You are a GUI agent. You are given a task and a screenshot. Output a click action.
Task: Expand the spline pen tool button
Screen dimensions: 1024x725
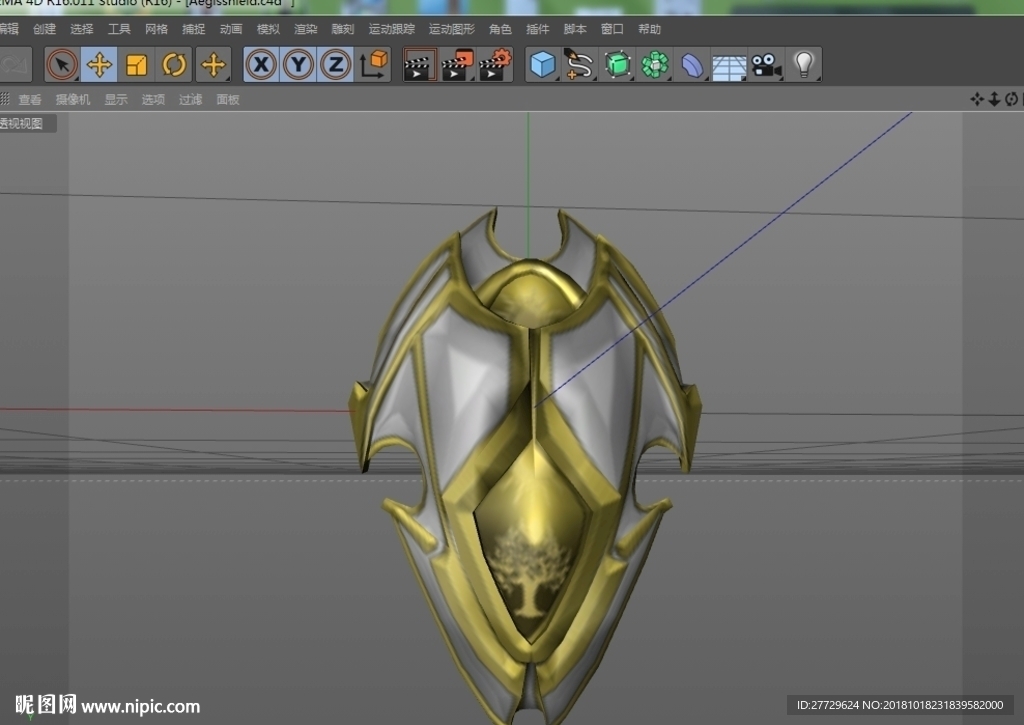pos(580,65)
